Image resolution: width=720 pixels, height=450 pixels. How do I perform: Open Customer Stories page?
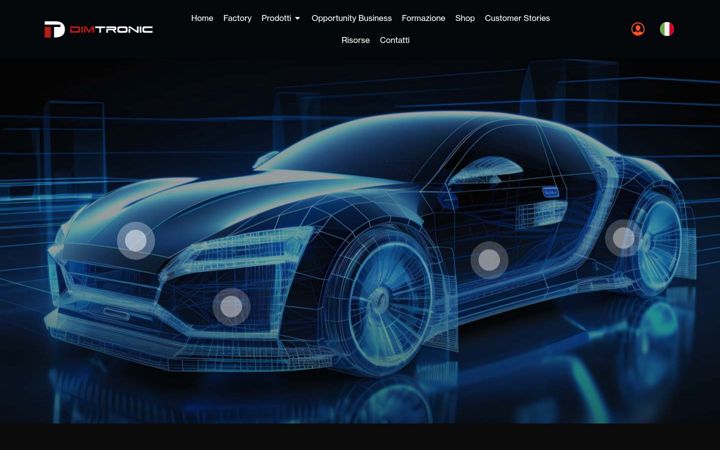coord(517,18)
